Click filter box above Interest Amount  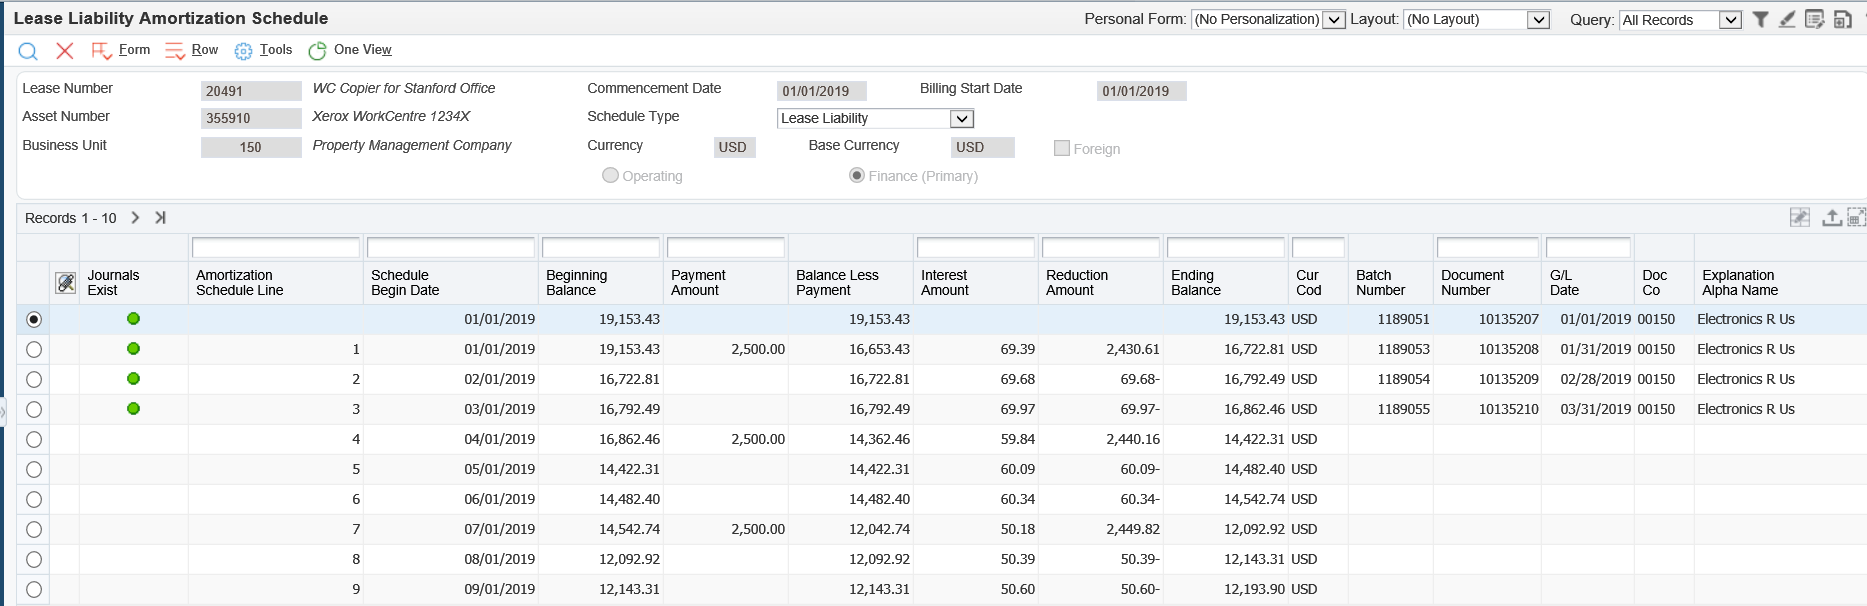click(x=976, y=247)
